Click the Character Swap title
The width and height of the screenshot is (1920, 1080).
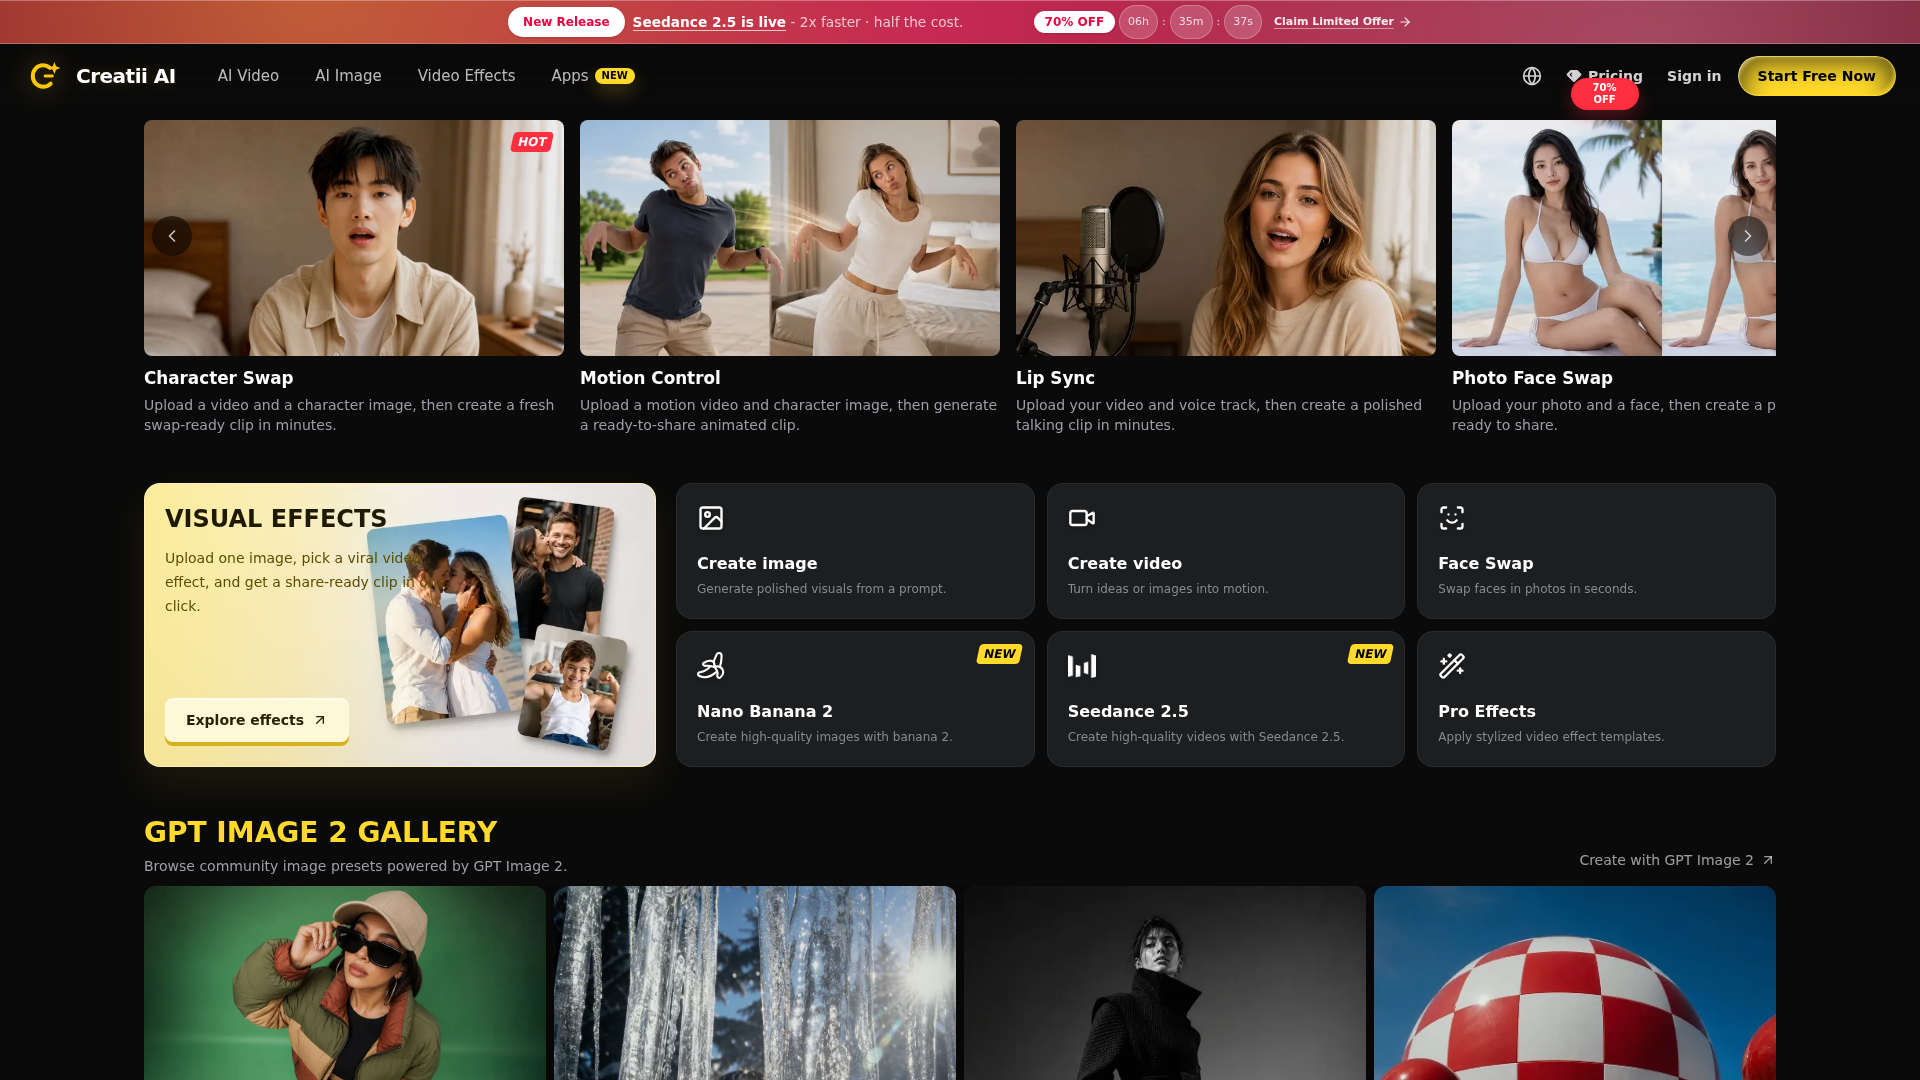coord(218,378)
